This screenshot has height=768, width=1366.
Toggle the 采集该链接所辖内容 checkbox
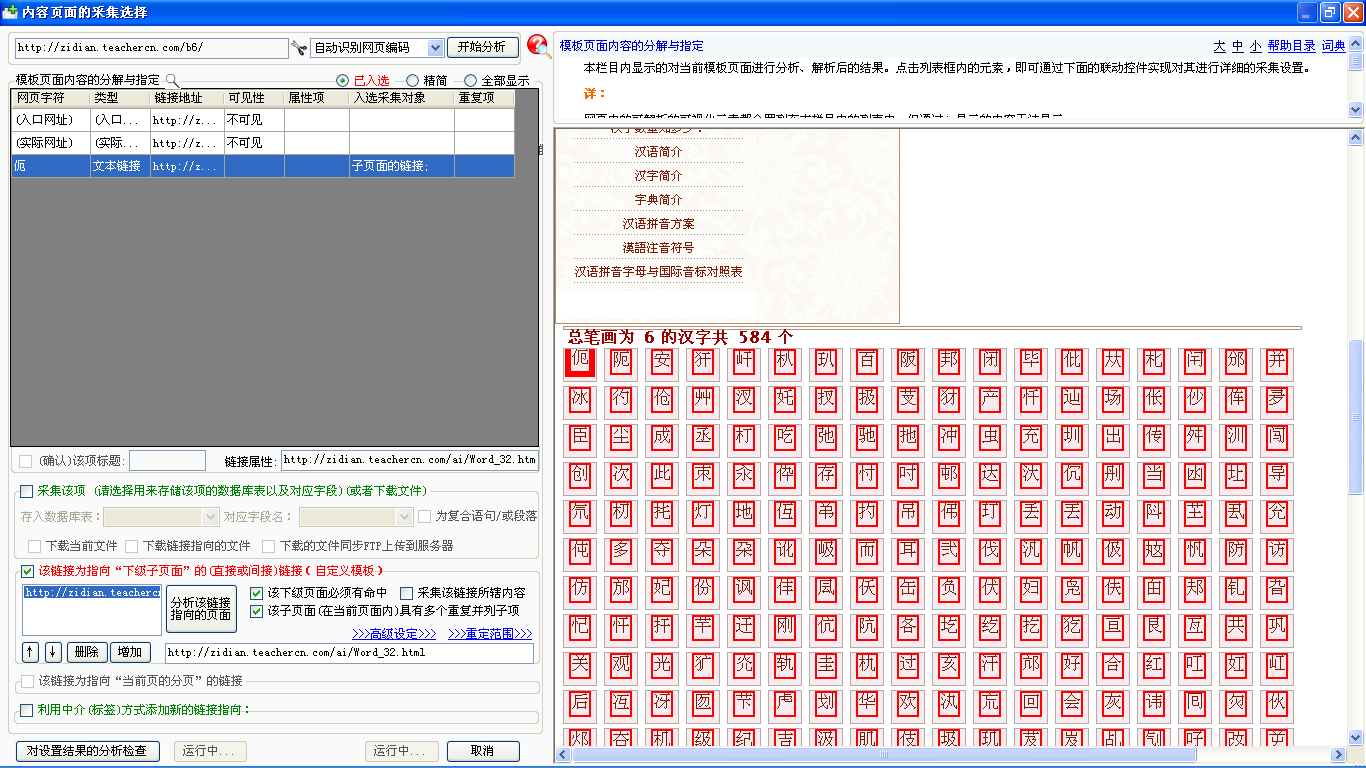(406, 593)
